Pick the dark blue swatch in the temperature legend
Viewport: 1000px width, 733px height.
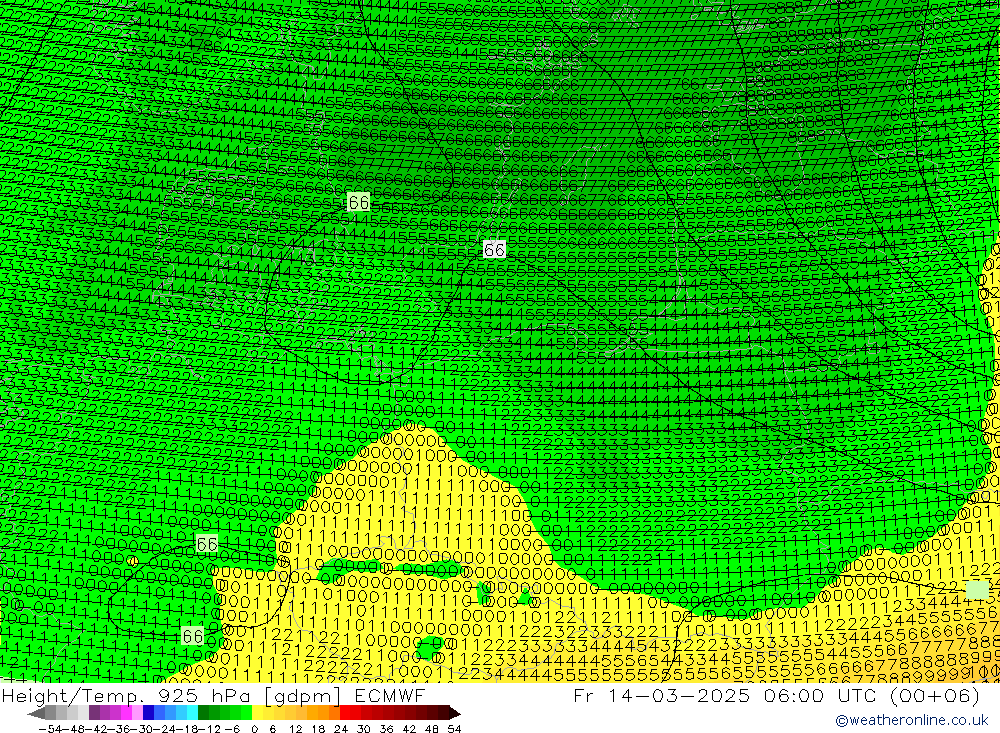click(x=148, y=713)
